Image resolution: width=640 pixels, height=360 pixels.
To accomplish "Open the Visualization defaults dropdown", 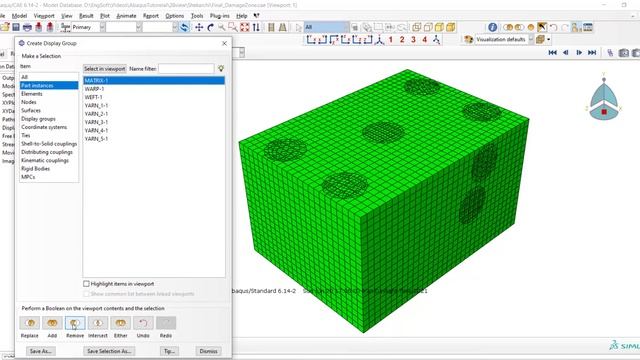I will pos(531,40).
